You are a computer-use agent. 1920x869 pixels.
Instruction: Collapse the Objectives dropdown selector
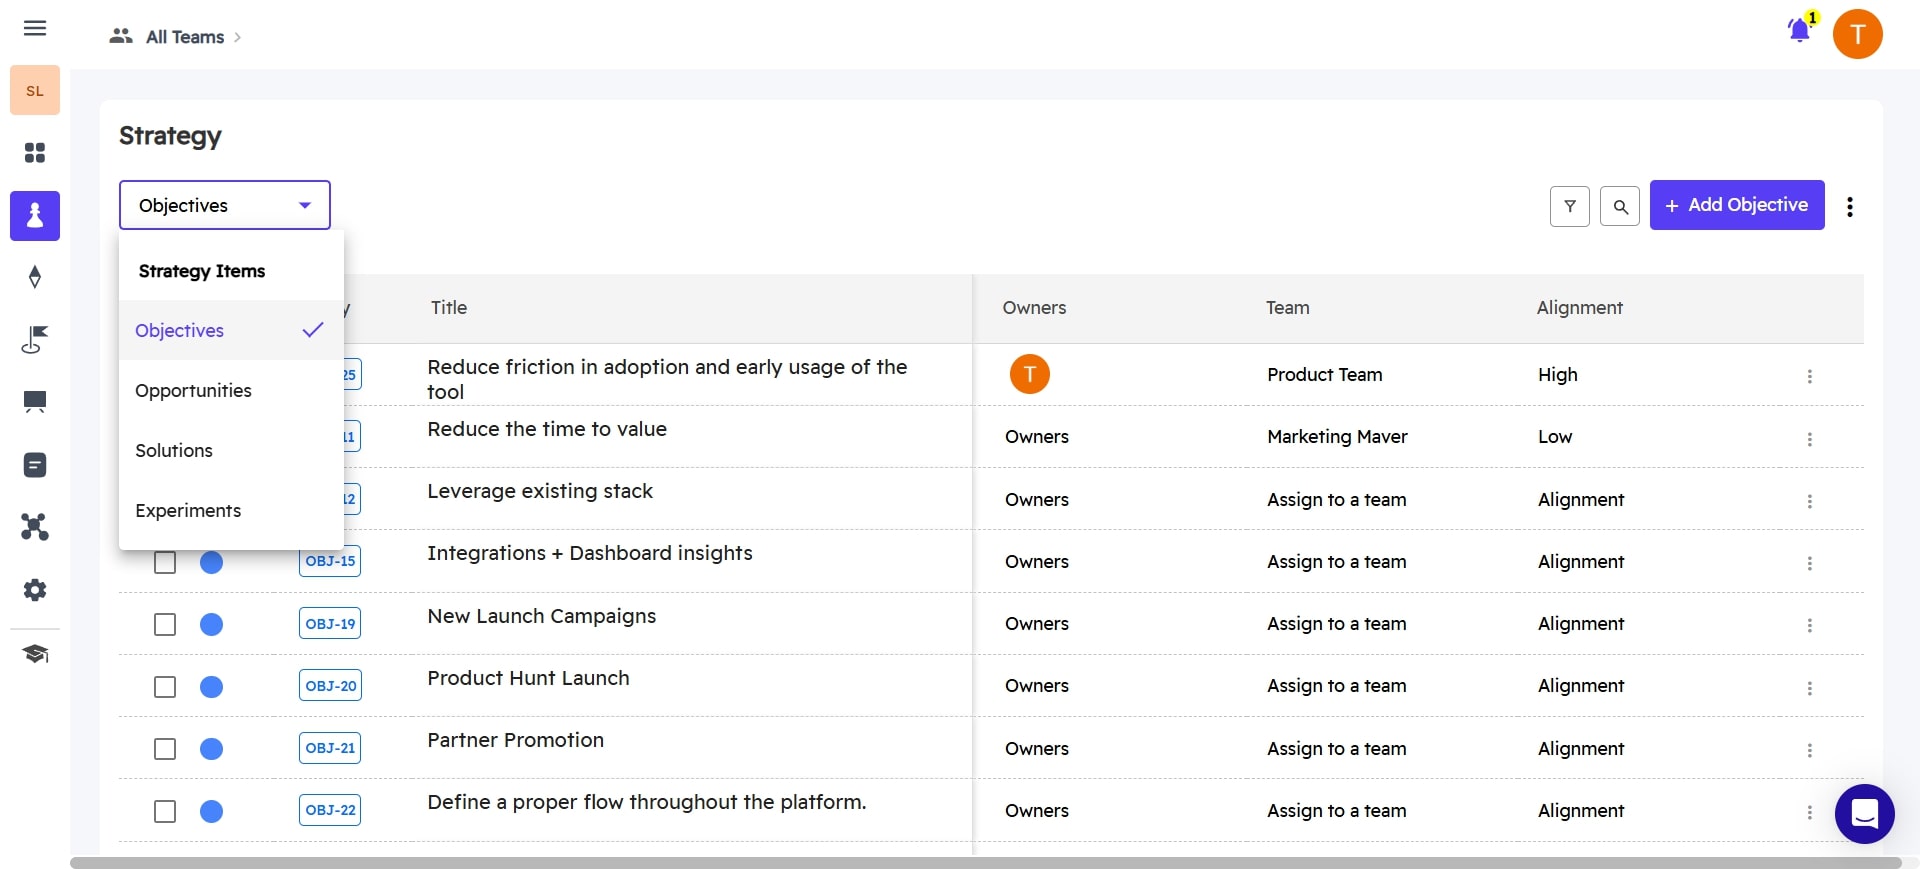(x=225, y=205)
